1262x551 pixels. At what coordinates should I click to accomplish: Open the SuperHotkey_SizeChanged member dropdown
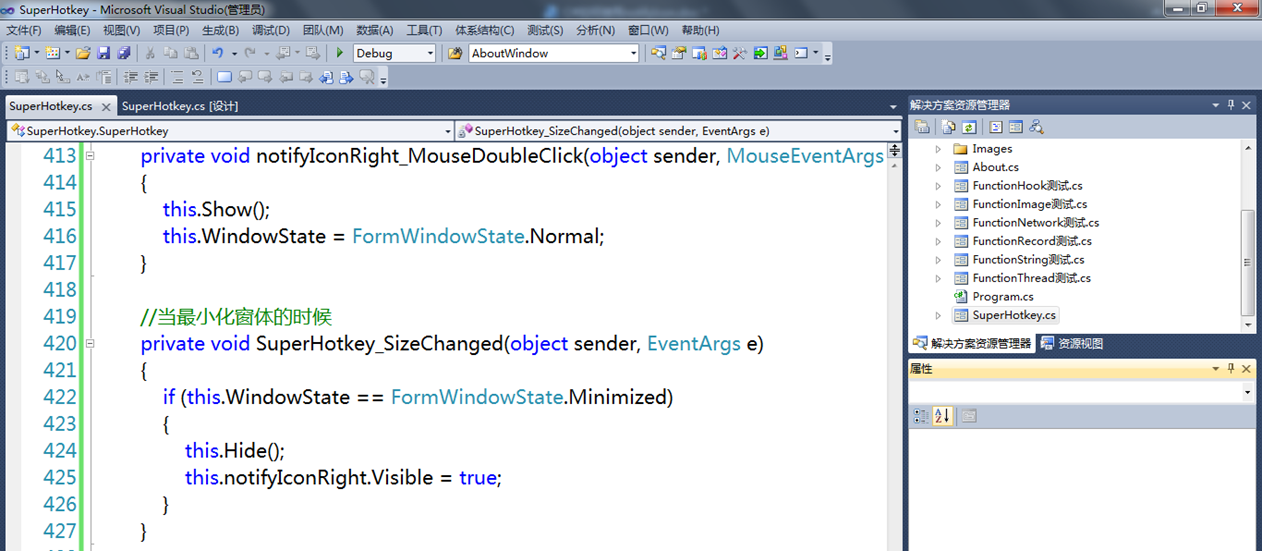click(895, 131)
